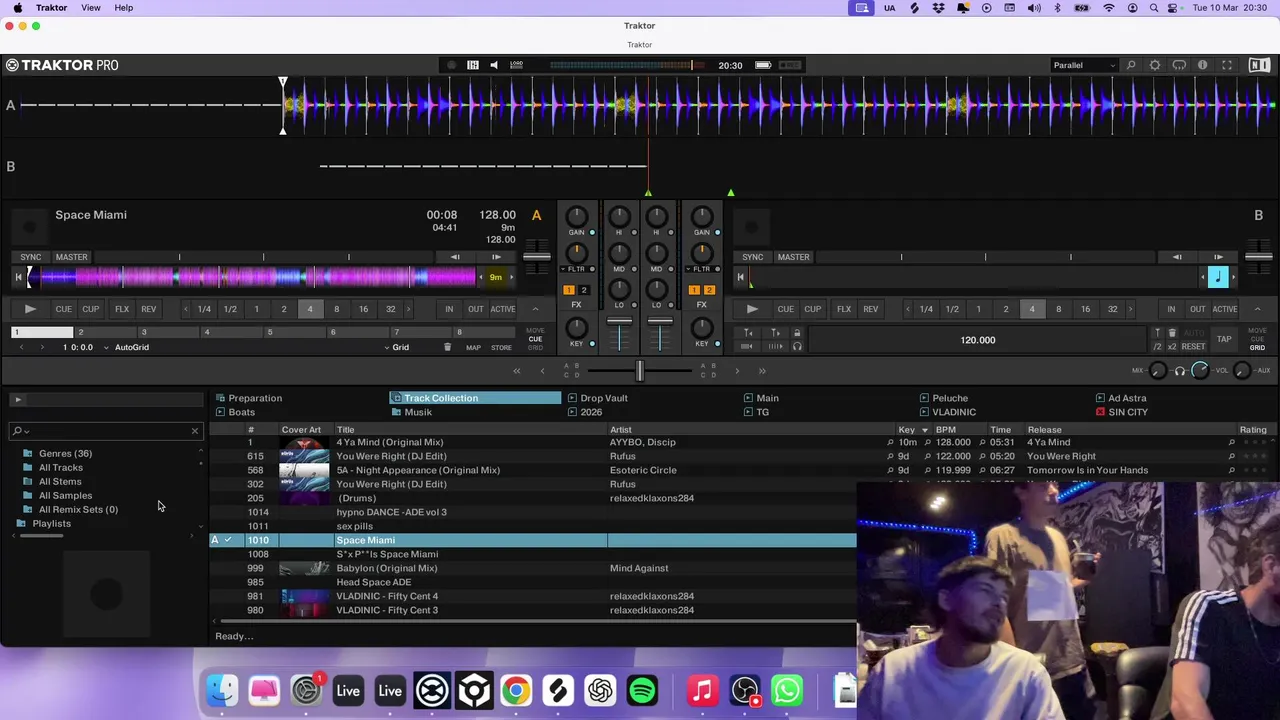This screenshot has height=720, width=1280.
Task: Click CUP button on deck B
Action: (x=812, y=309)
